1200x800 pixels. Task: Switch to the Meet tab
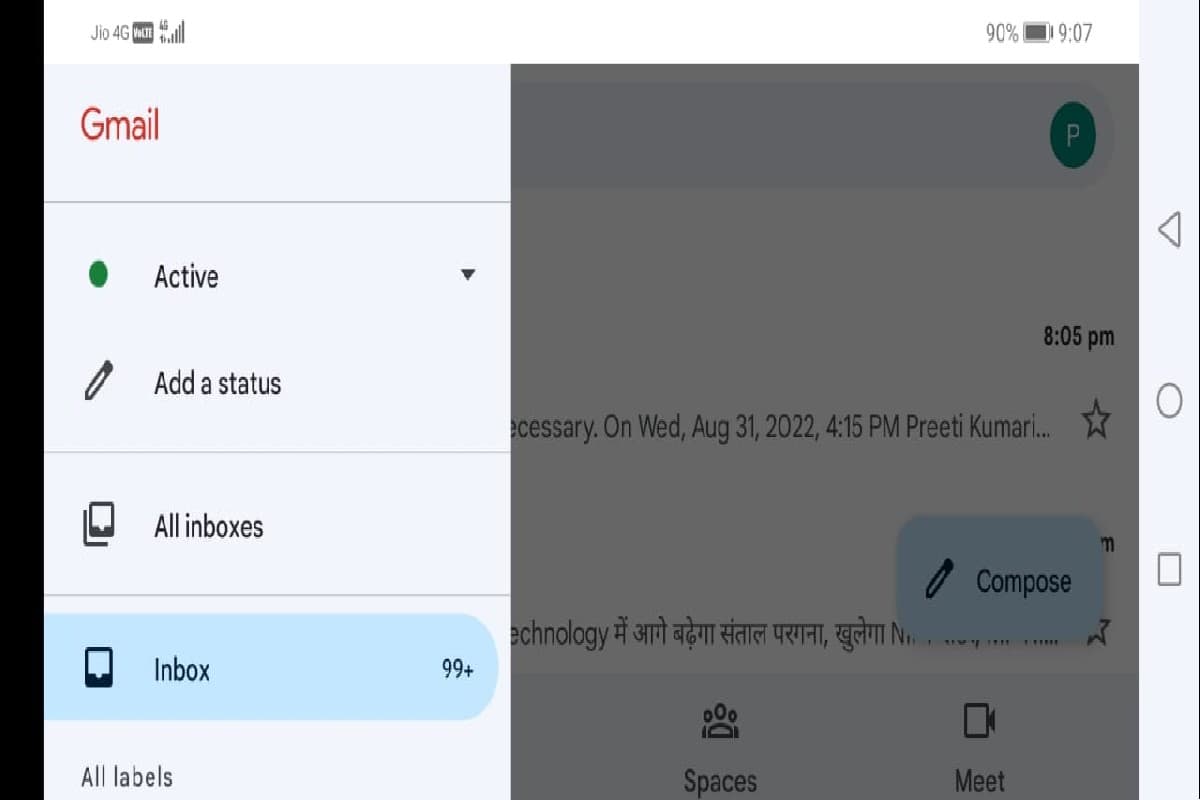[979, 780]
